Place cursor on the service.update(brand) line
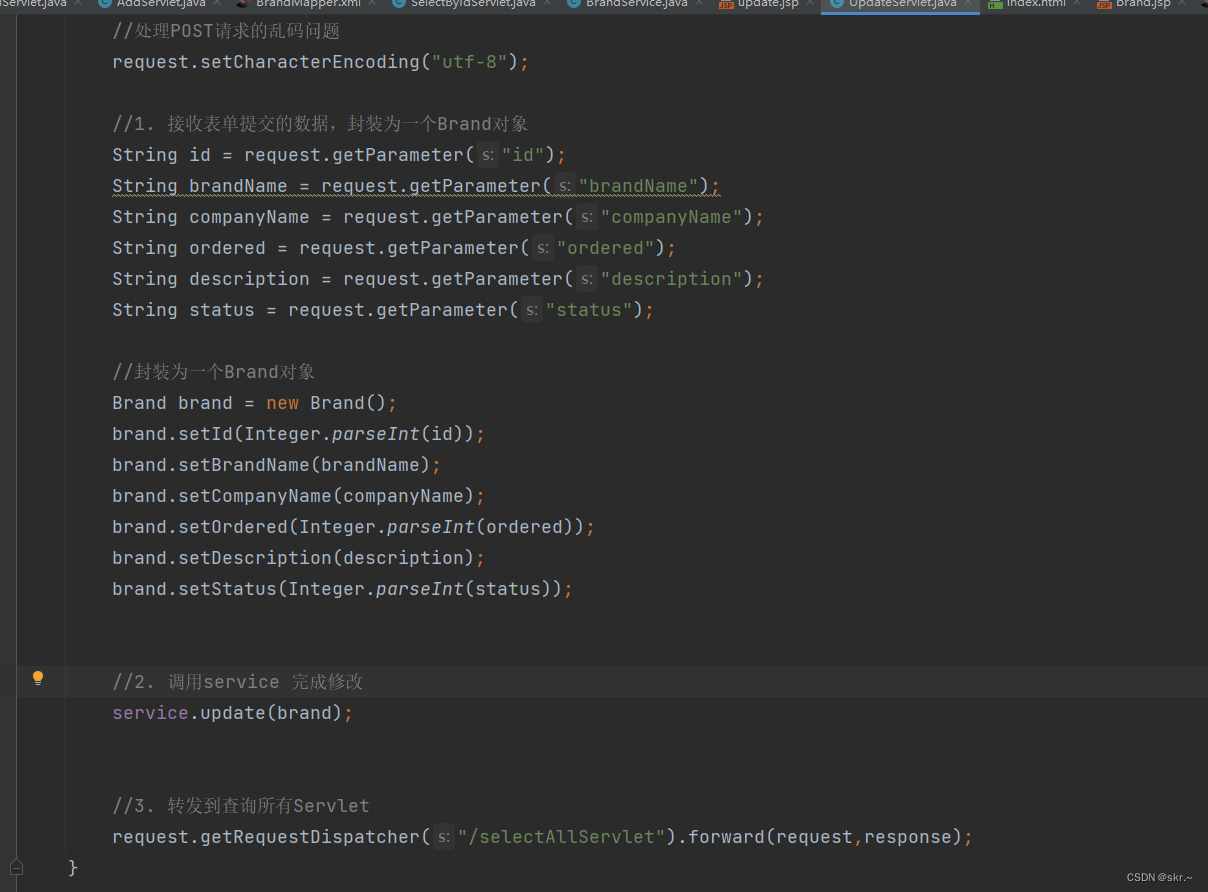 coord(230,712)
